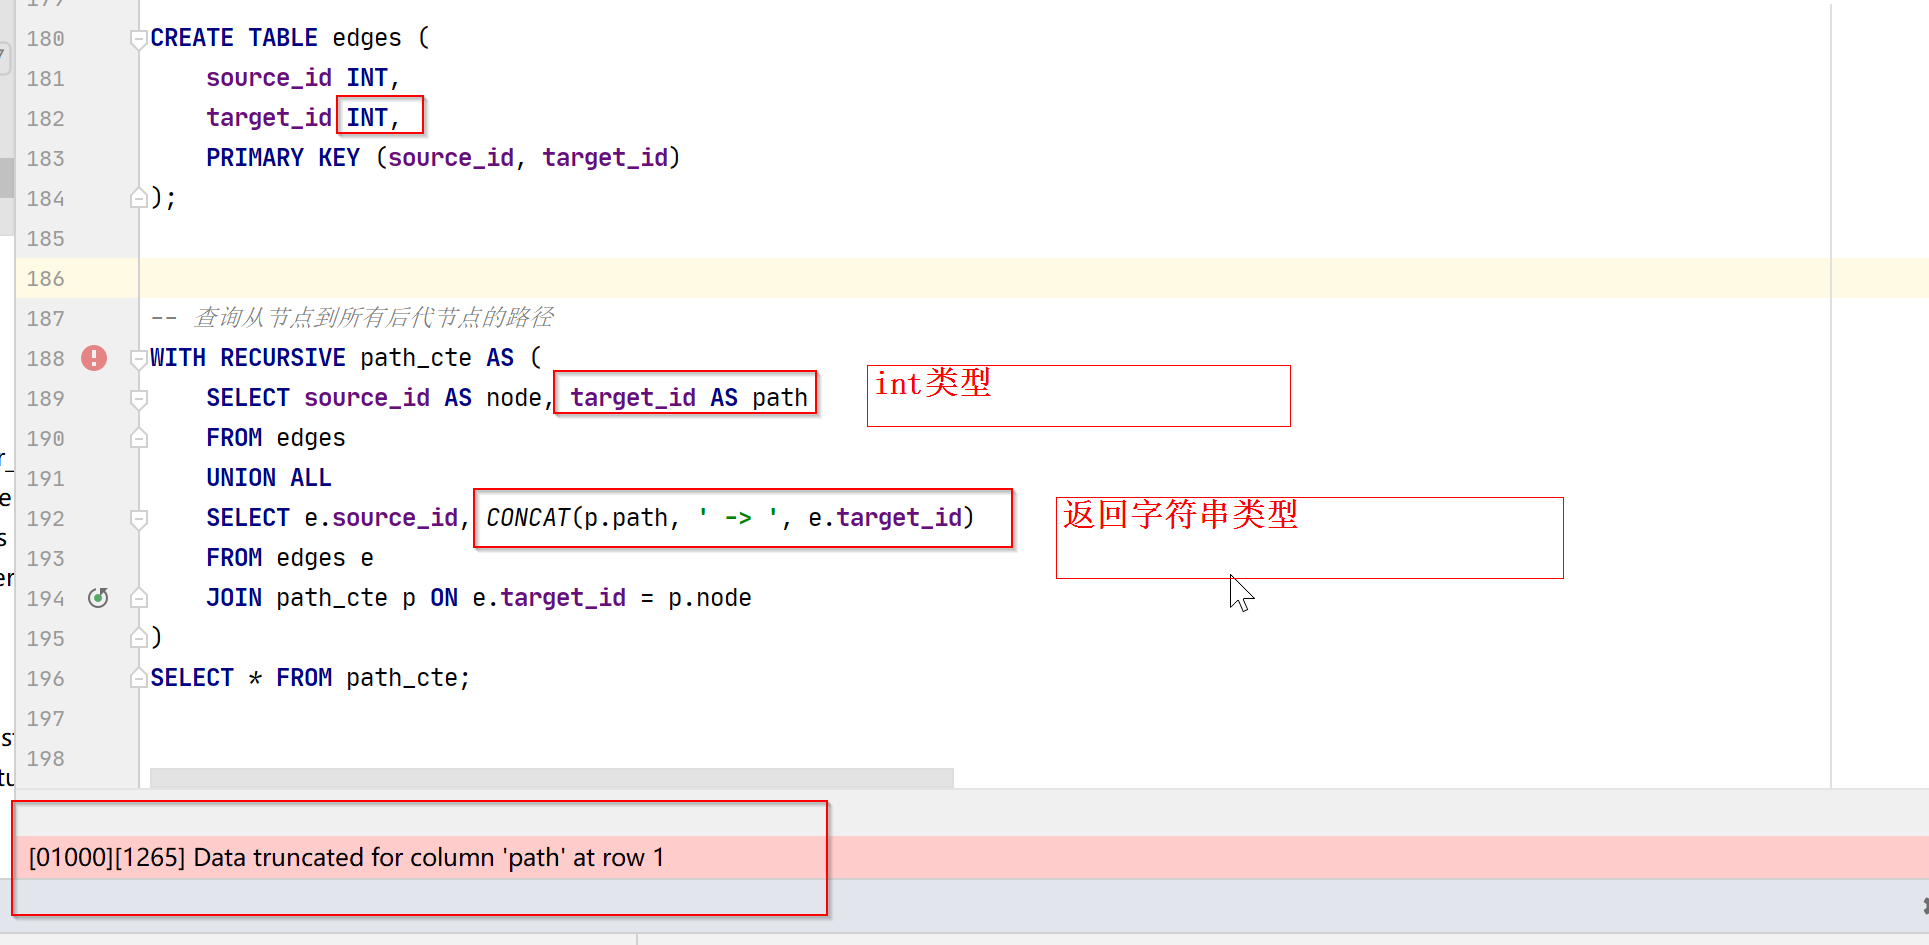This screenshot has height=945, width=1929.
Task: Click line number 186 in the gutter
Action: pyautogui.click(x=46, y=279)
